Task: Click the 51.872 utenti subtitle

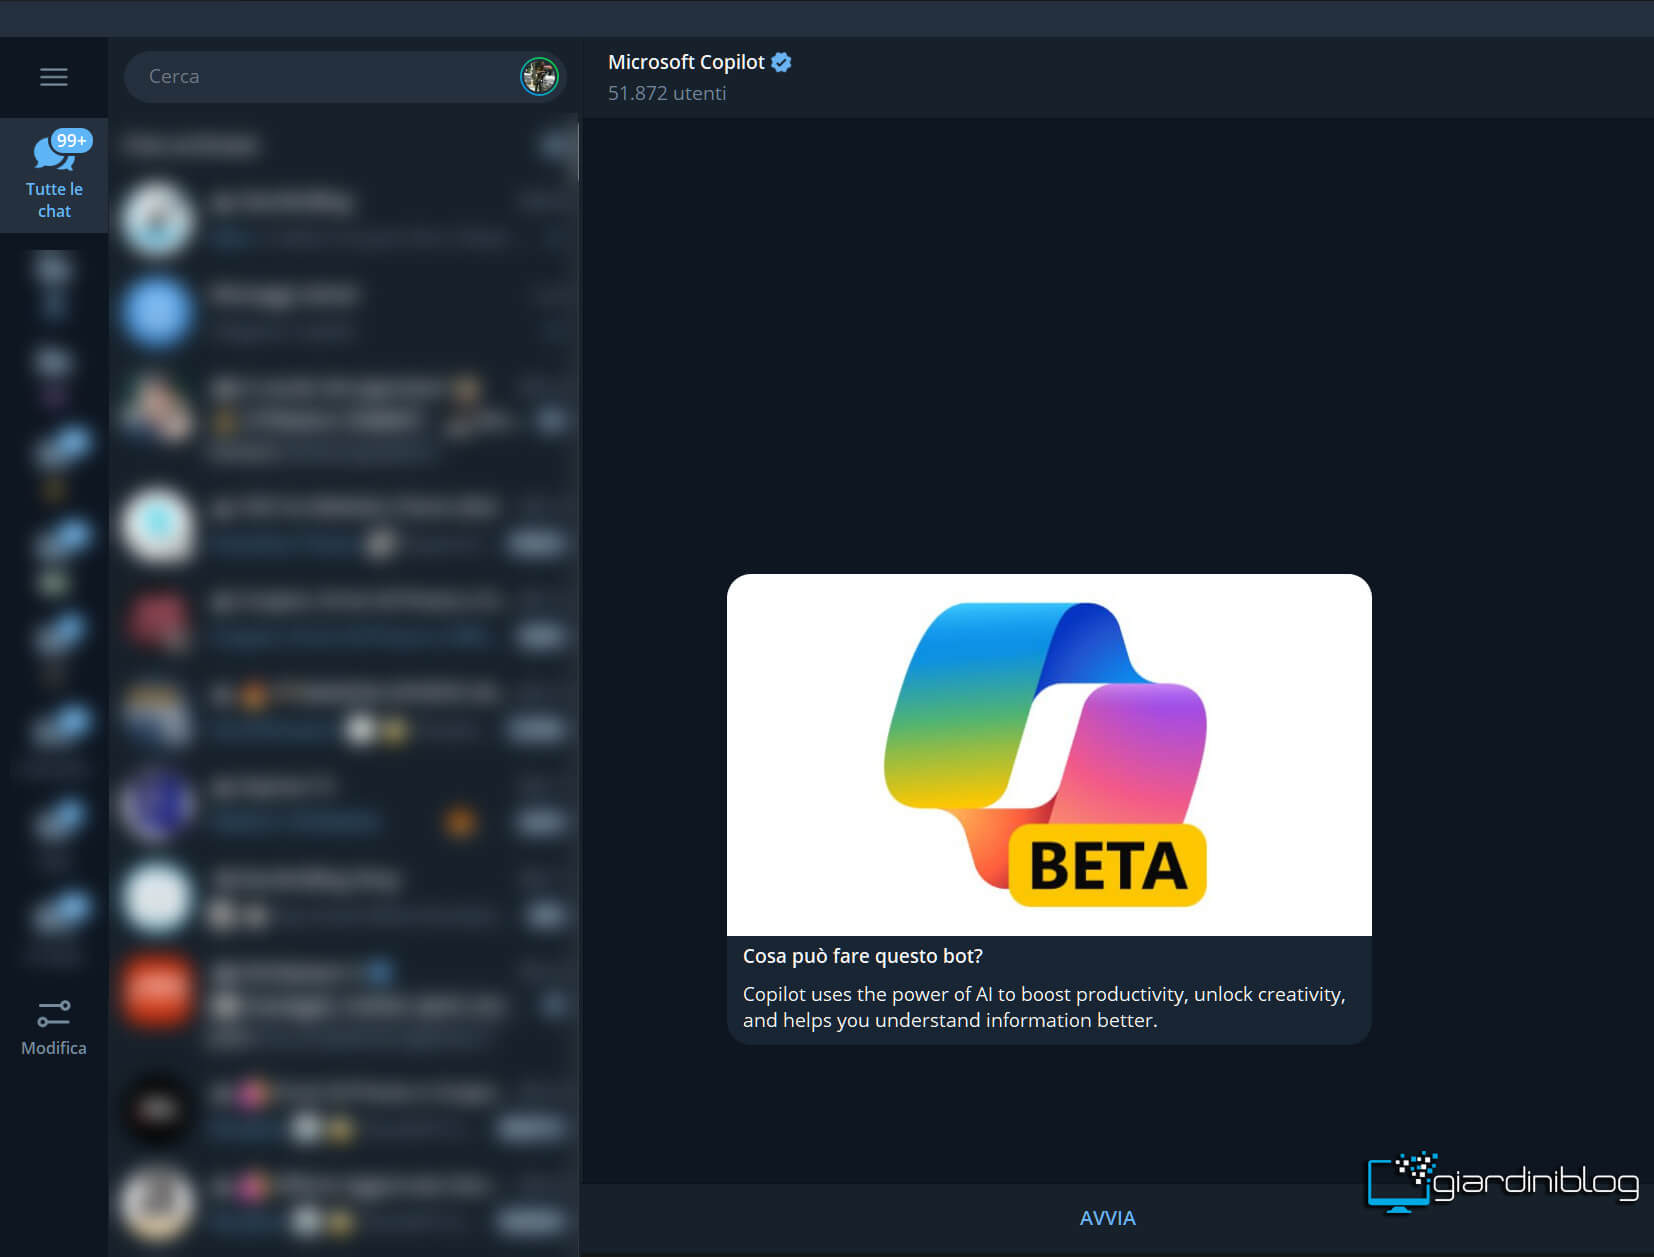Action: tap(667, 93)
